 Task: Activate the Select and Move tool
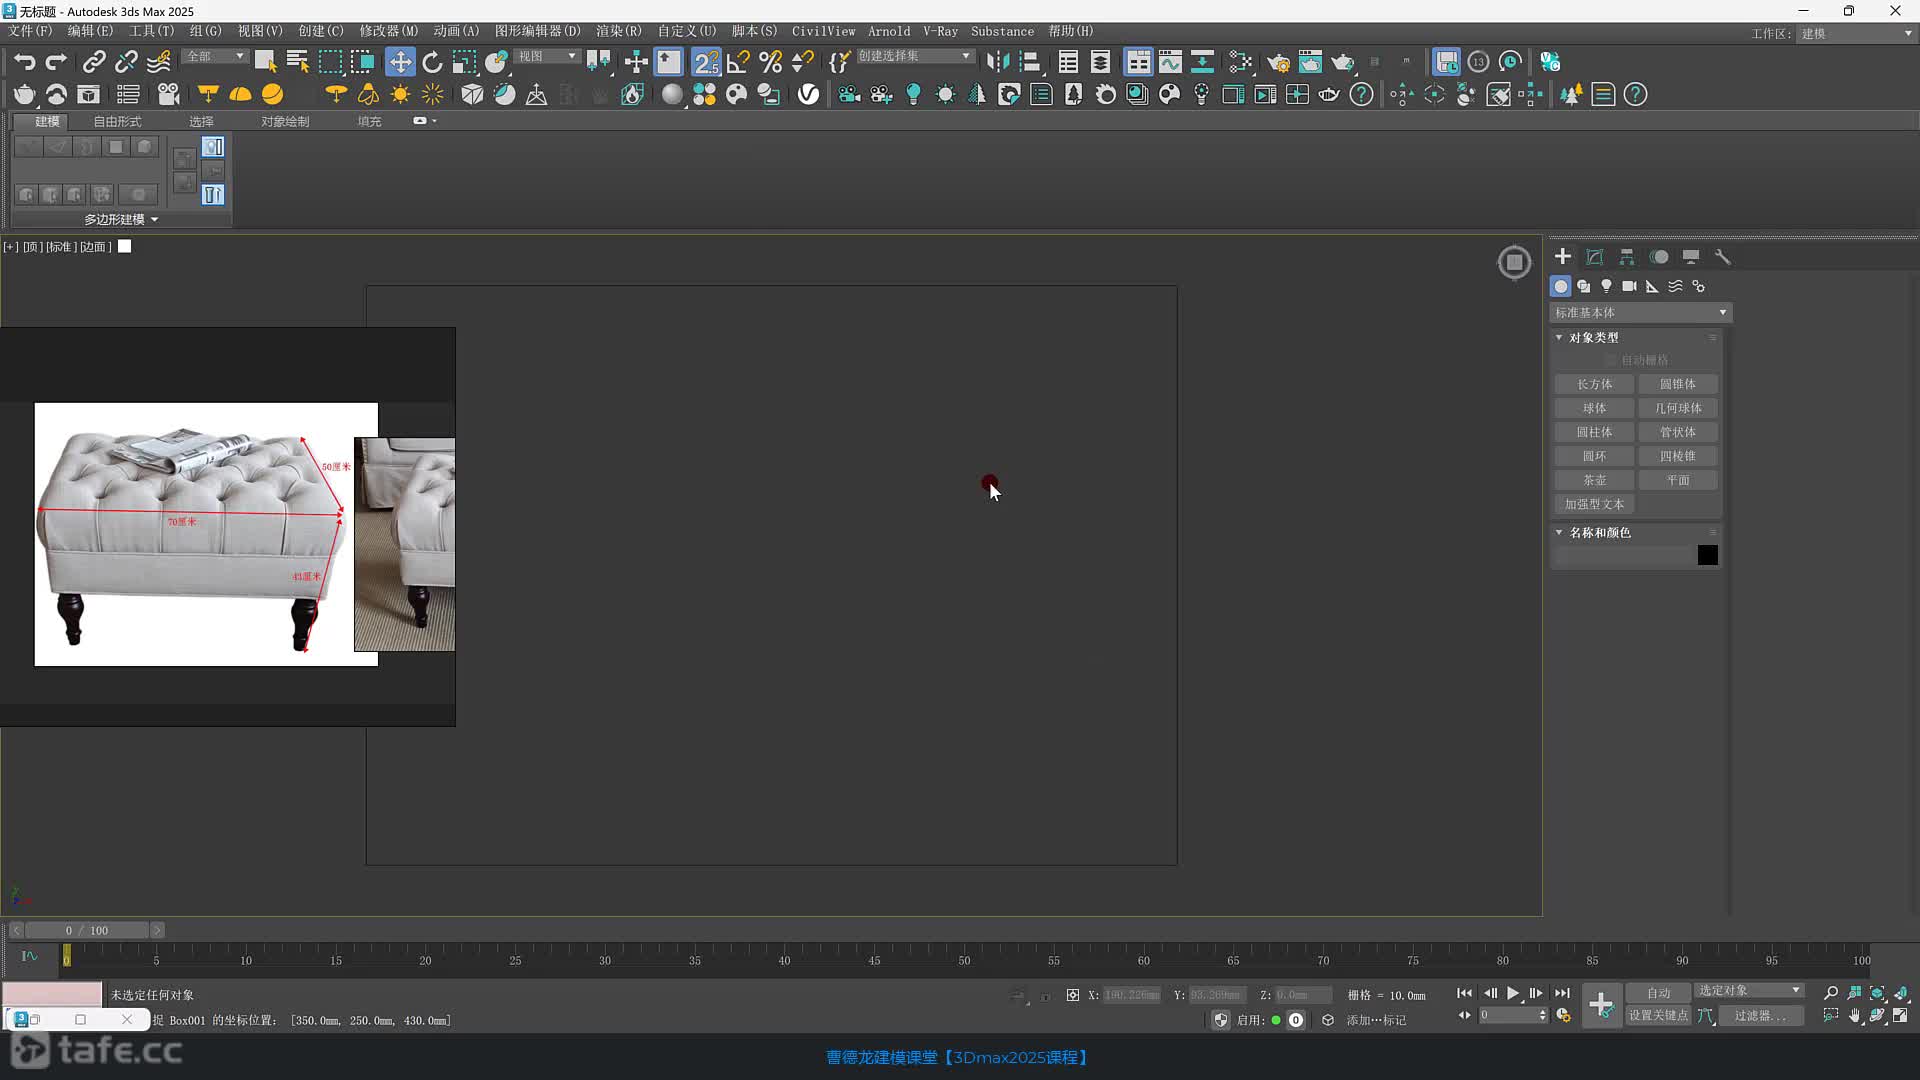tap(400, 62)
